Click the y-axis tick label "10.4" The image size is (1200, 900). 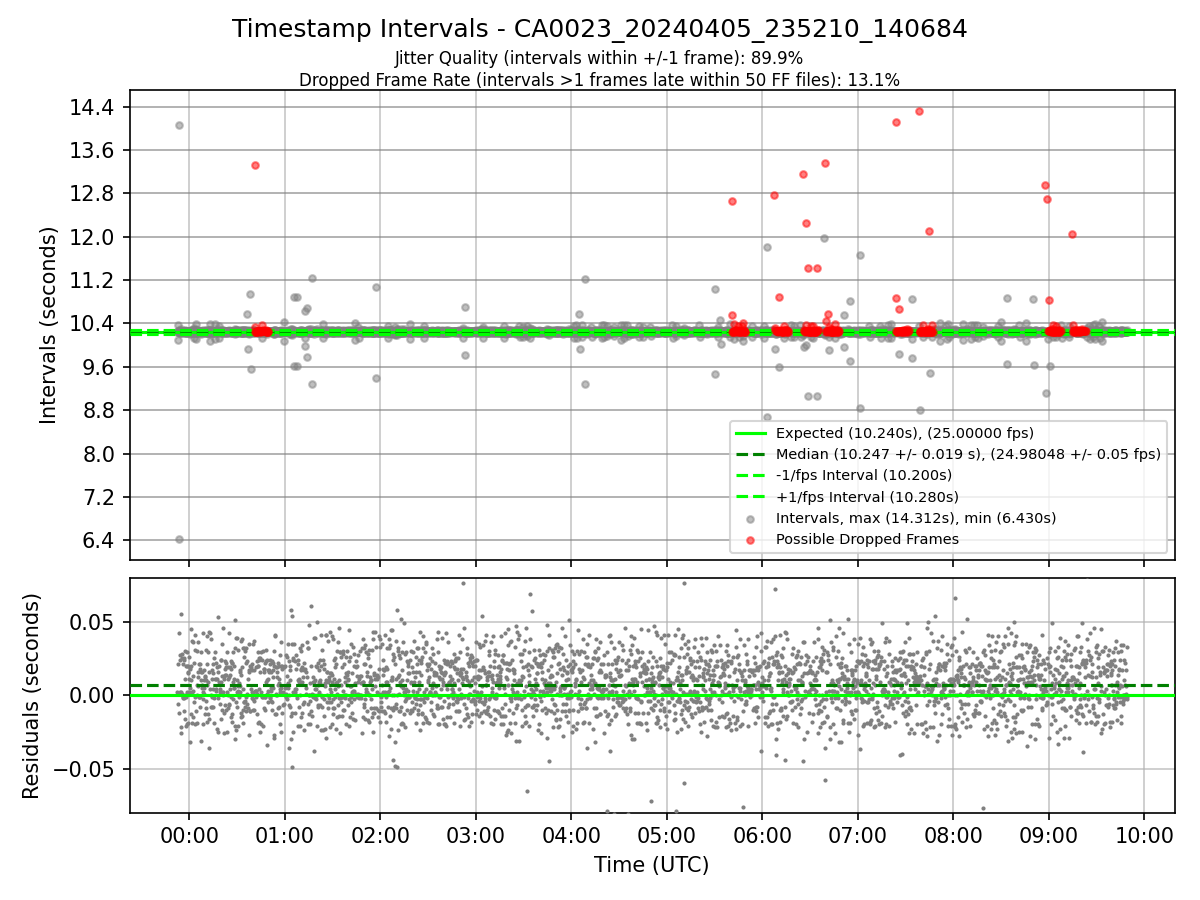pos(91,324)
